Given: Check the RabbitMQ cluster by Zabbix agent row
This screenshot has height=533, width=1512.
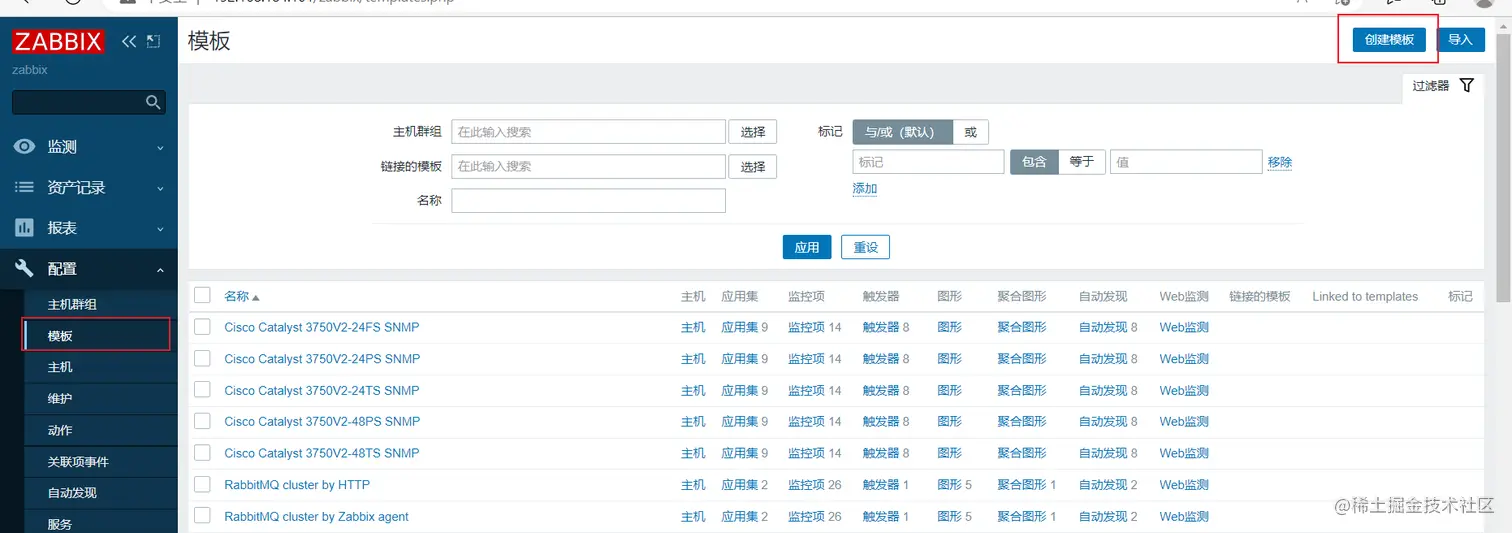Looking at the screenshot, I should [203, 515].
